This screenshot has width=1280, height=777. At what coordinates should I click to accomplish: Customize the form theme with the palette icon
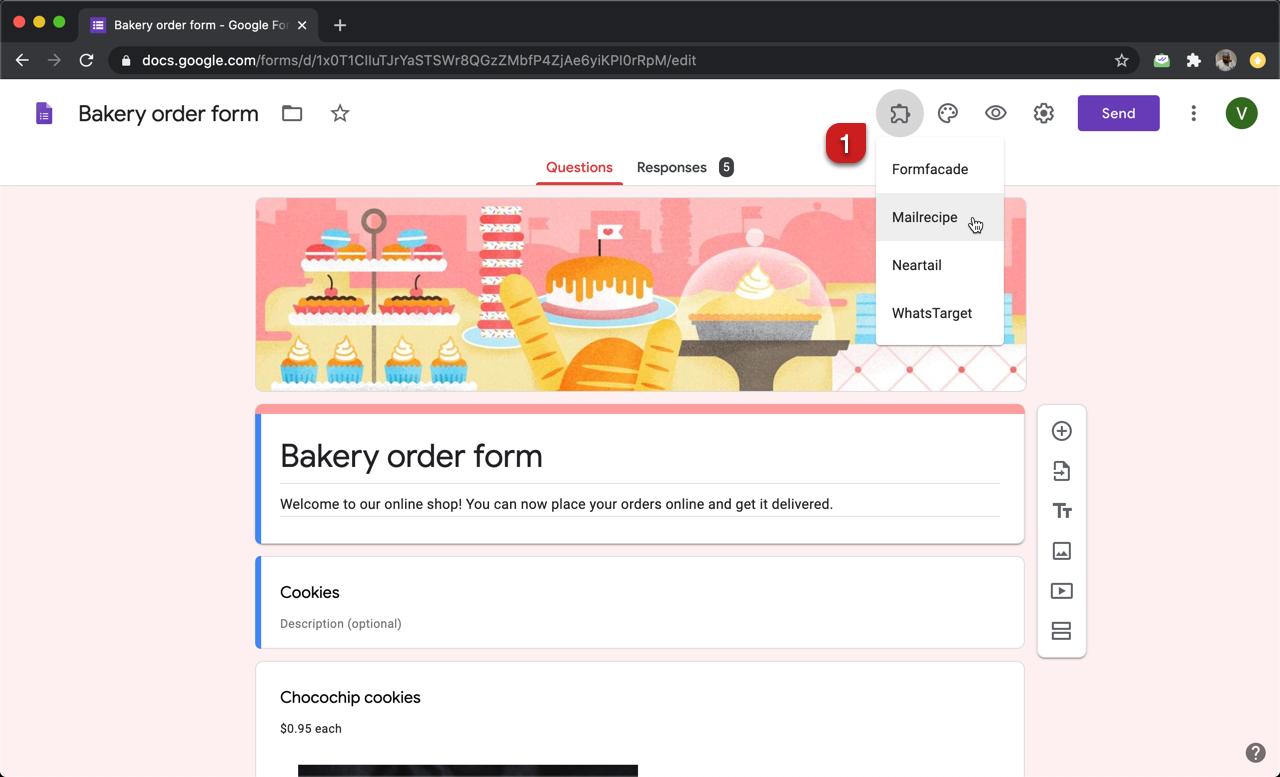(947, 113)
